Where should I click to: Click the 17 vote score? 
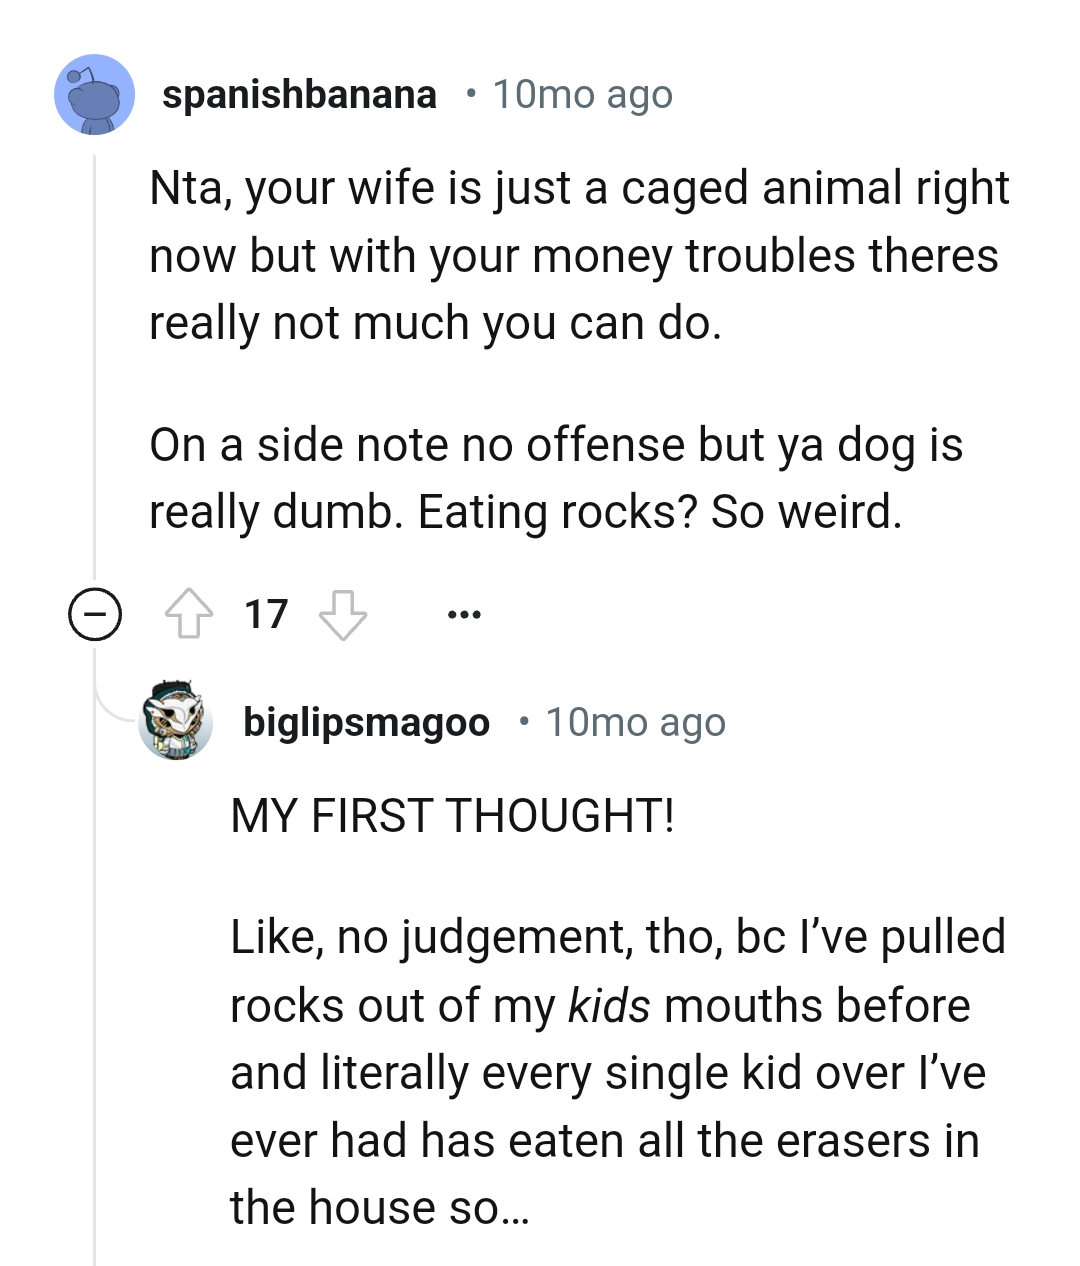coord(266,613)
